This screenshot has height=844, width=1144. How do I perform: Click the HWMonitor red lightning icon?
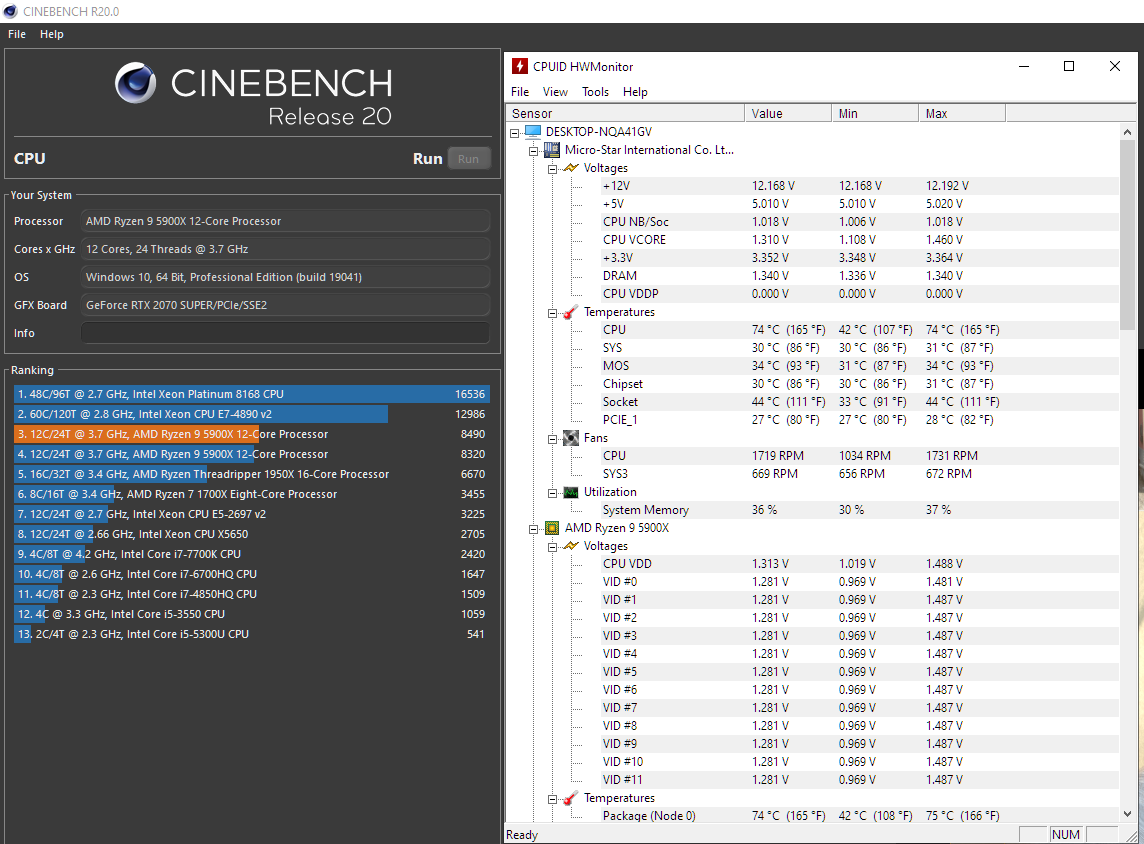coord(519,66)
